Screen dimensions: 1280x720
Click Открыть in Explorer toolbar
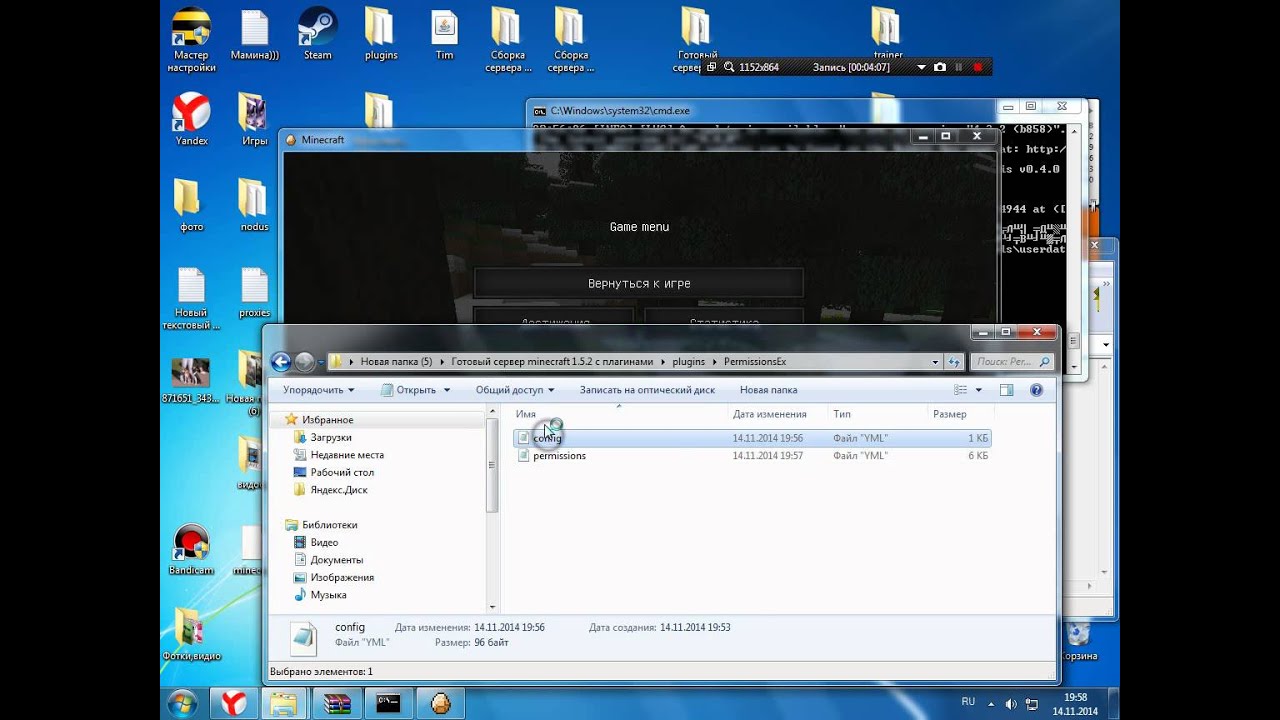pos(408,390)
